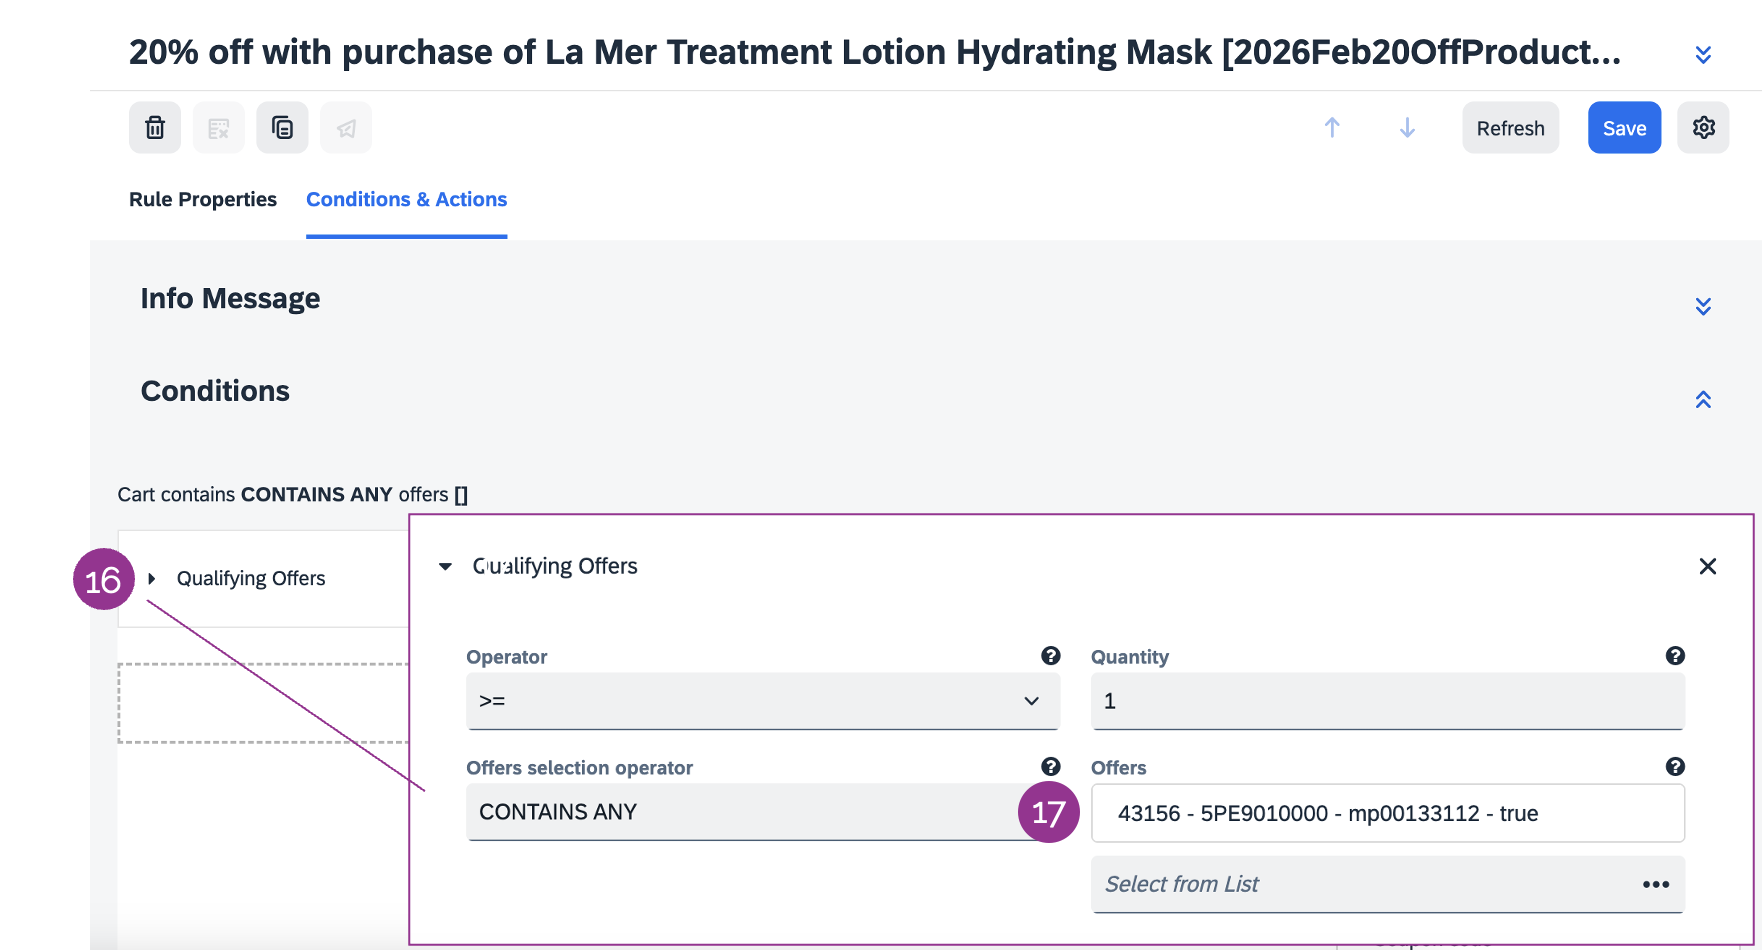Open the Operator dropdown showing >=
Screen dimensions: 1762x950
(x=762, y=701)
